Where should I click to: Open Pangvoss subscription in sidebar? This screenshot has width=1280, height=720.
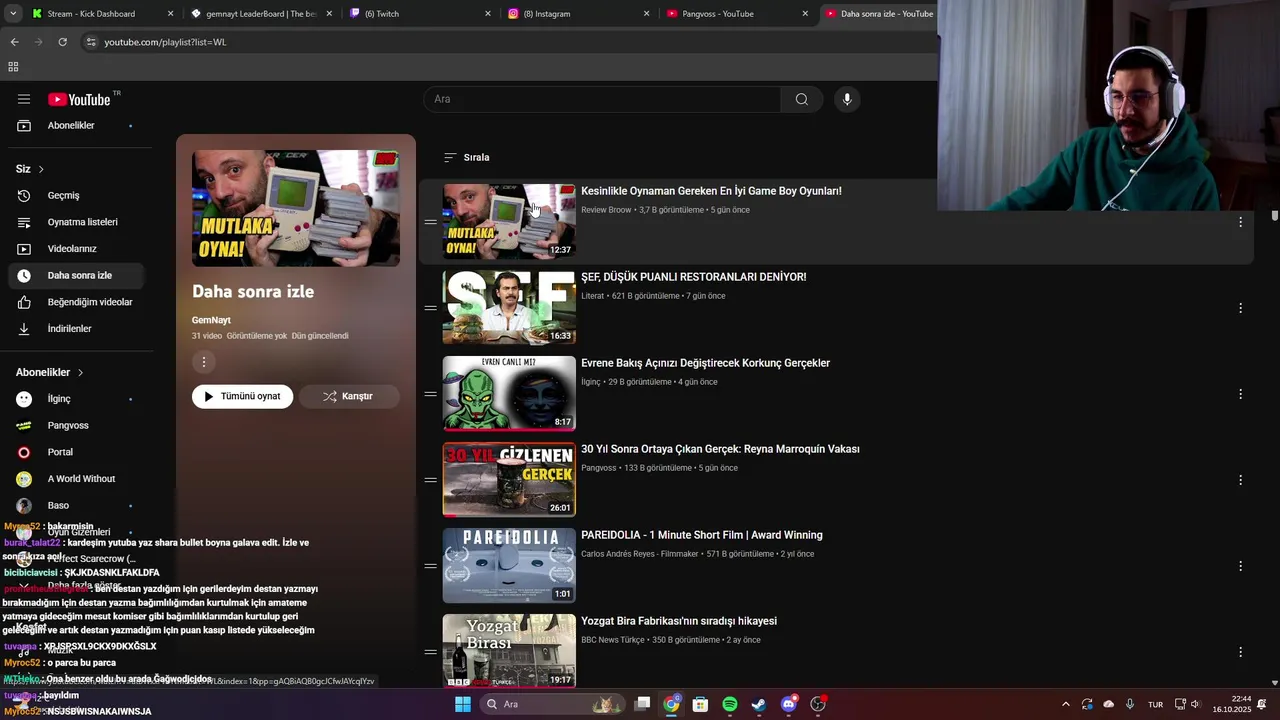pyautogui.click(x=76, y=425)
